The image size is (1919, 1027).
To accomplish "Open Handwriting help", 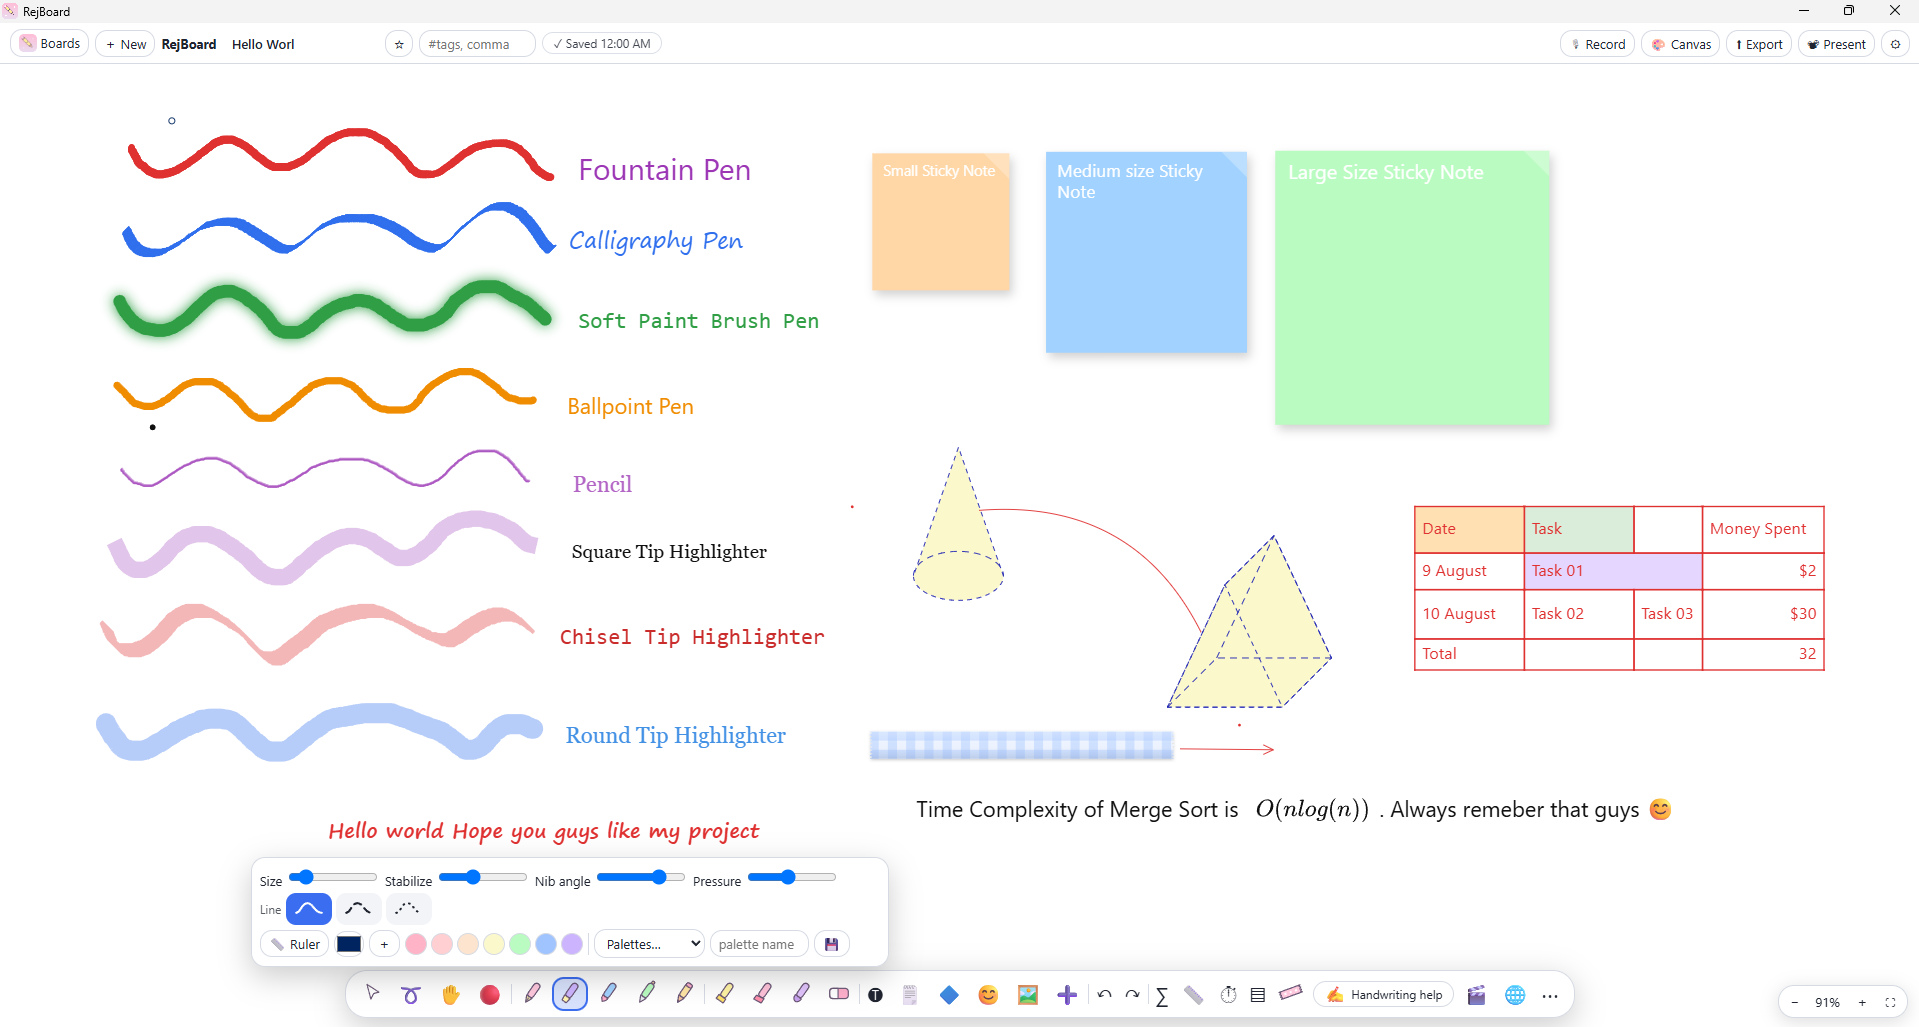I will point(1384,994).
